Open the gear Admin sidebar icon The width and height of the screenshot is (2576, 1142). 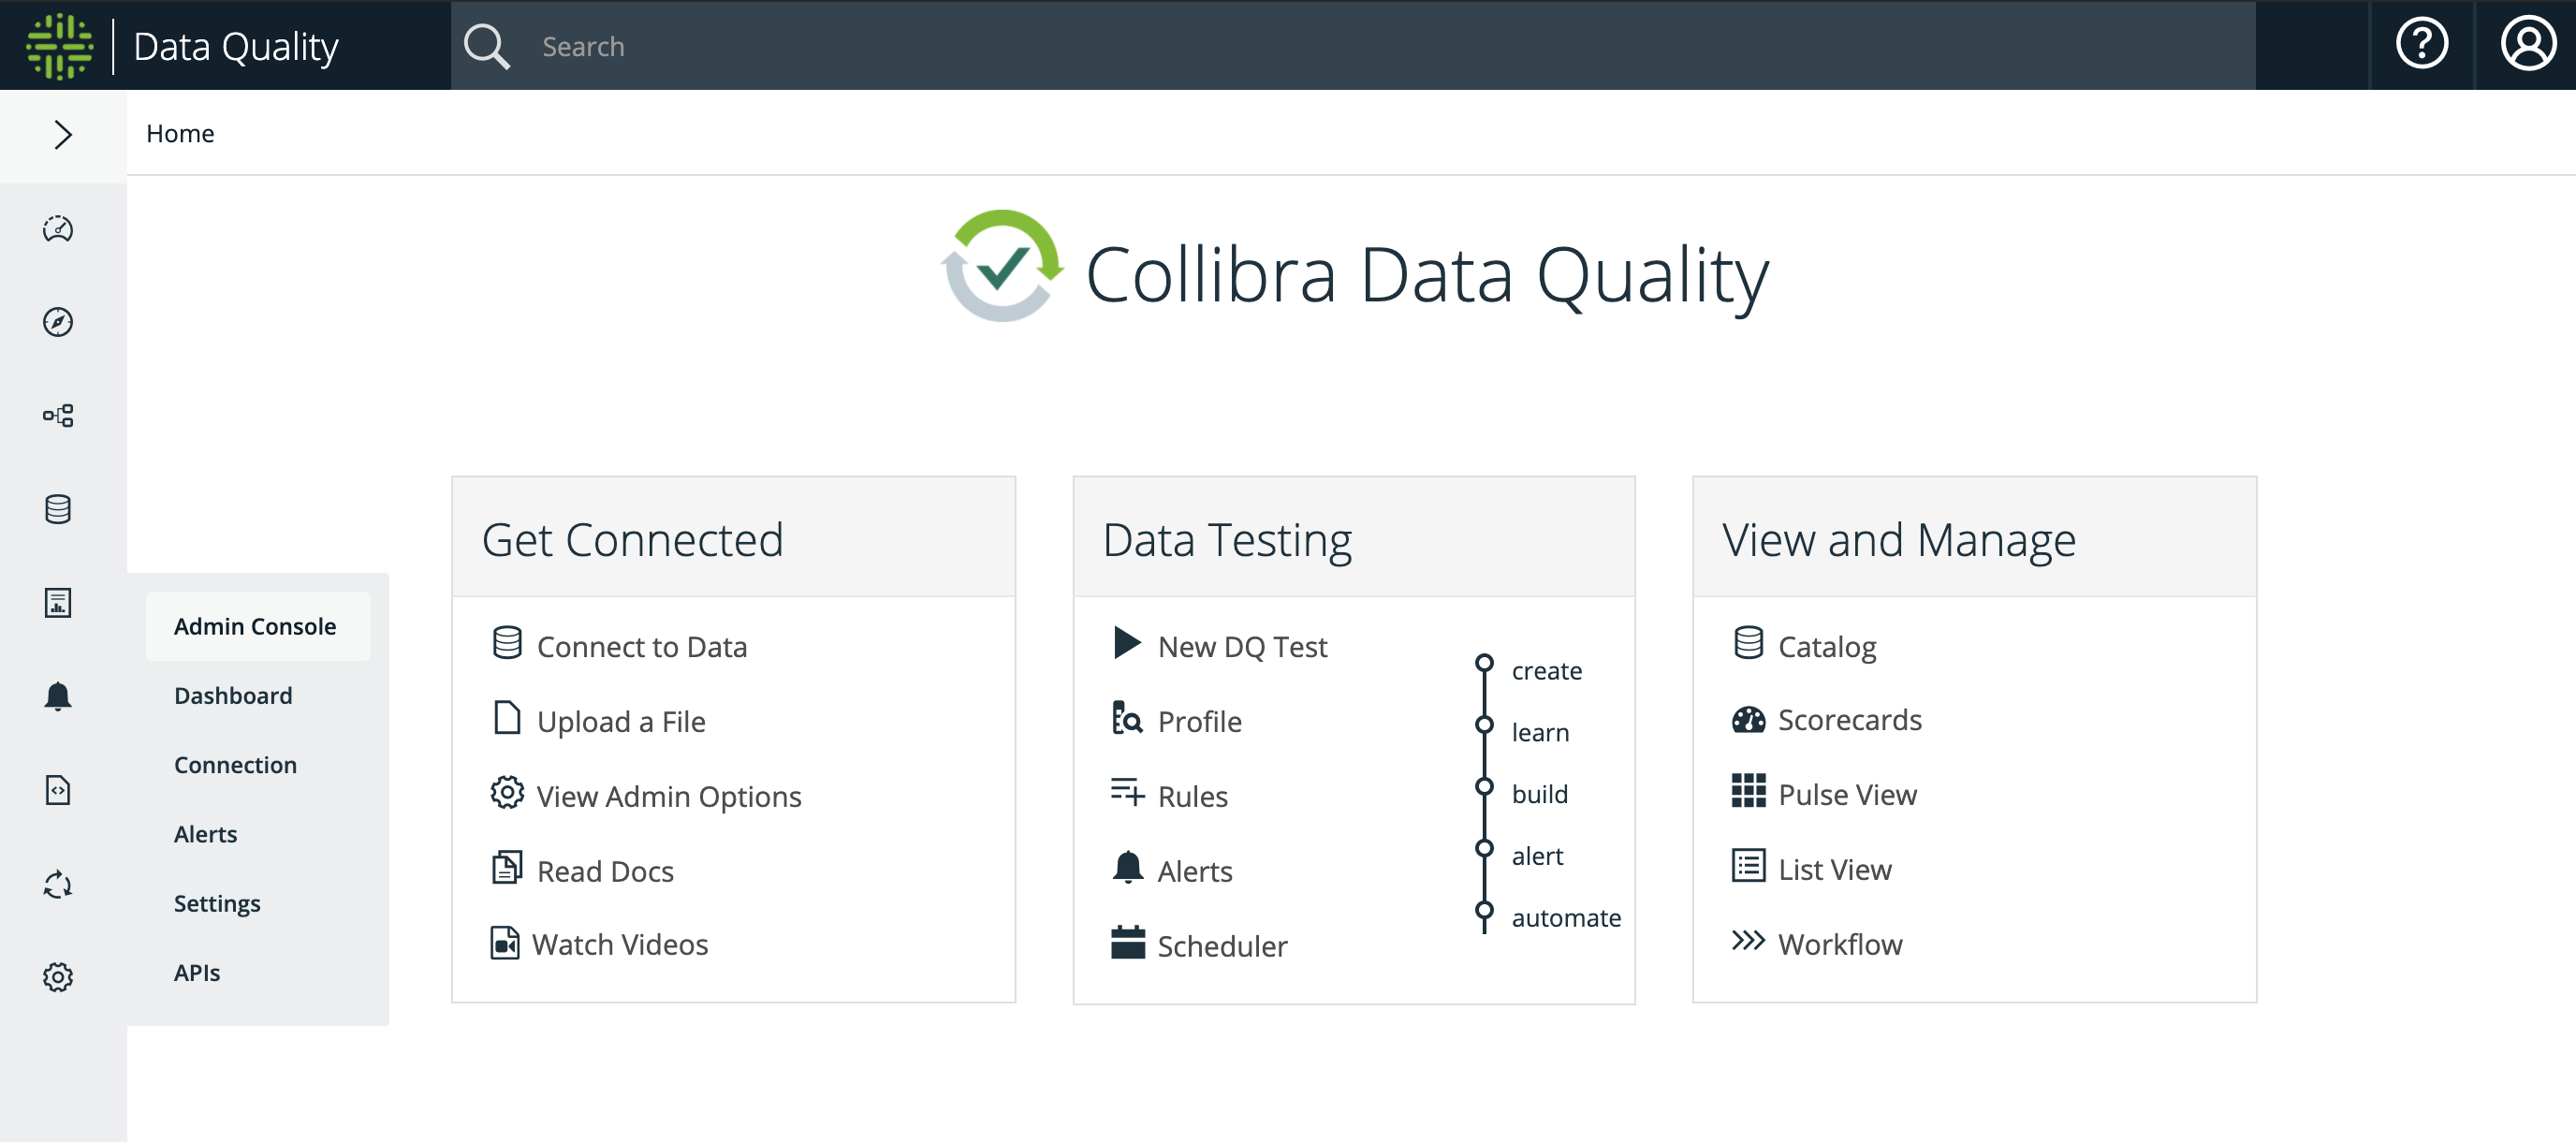(x=58, y=977)
